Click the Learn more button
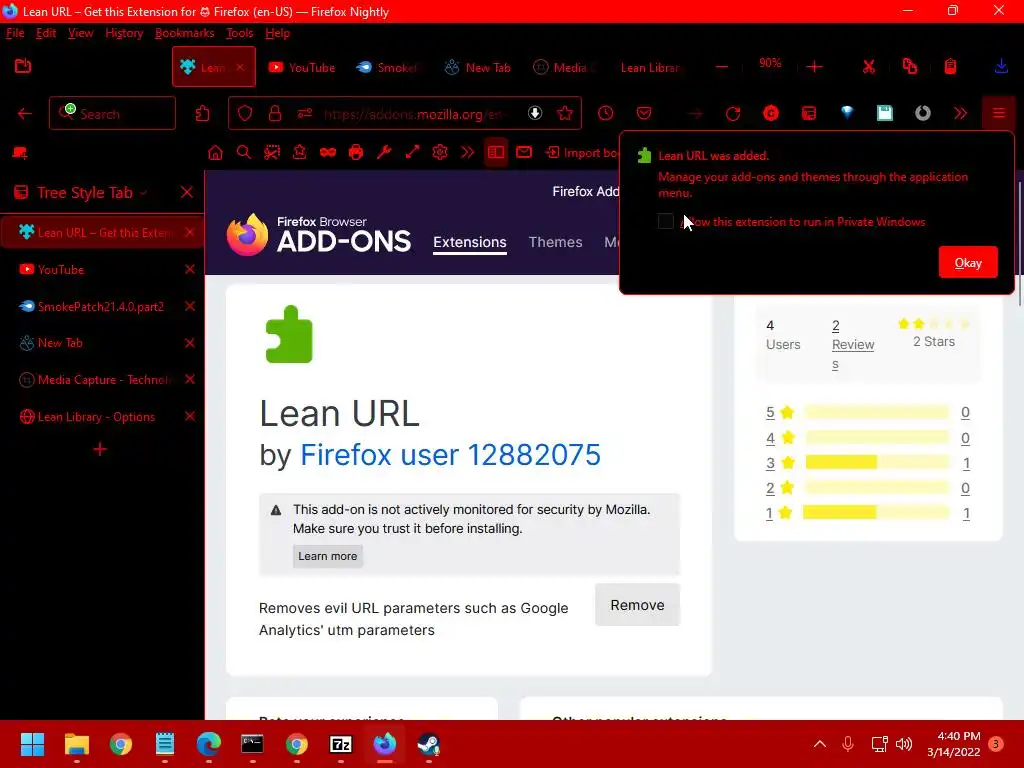The height and width of the screenshot is (768, 1024). click(x=328, y=556)
